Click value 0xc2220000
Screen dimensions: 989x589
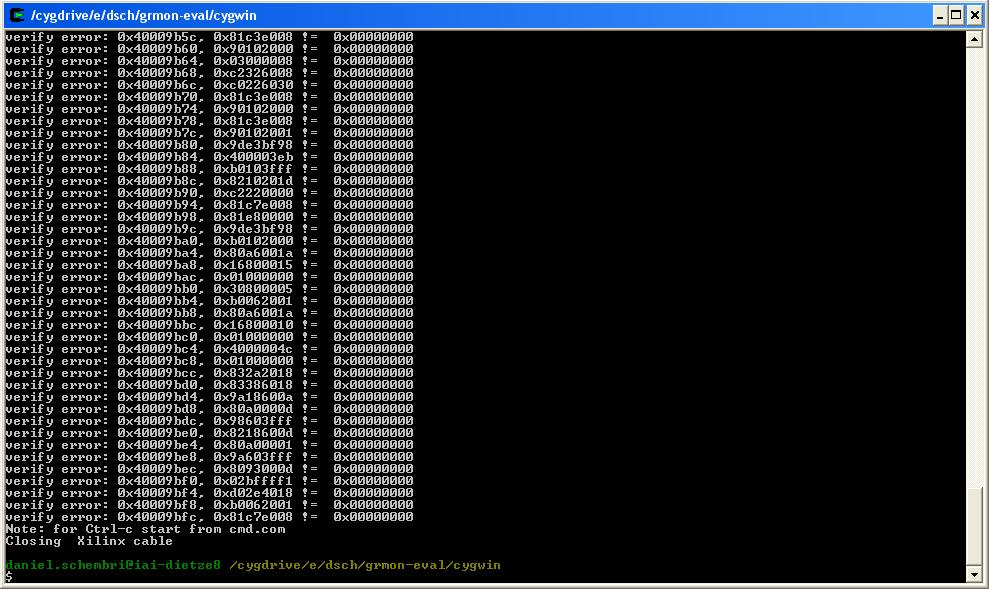click(x=254, y=193)
